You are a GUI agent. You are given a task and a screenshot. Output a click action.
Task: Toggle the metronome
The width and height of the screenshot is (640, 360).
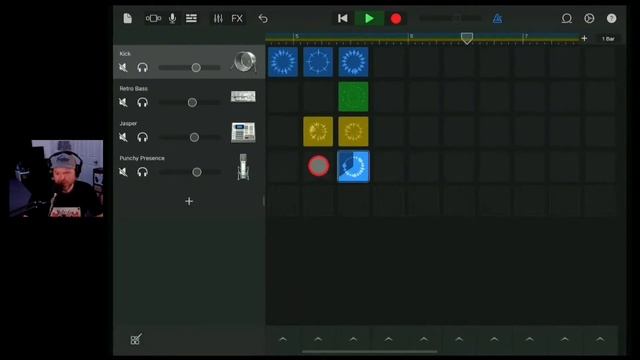(x=497, y=18)
